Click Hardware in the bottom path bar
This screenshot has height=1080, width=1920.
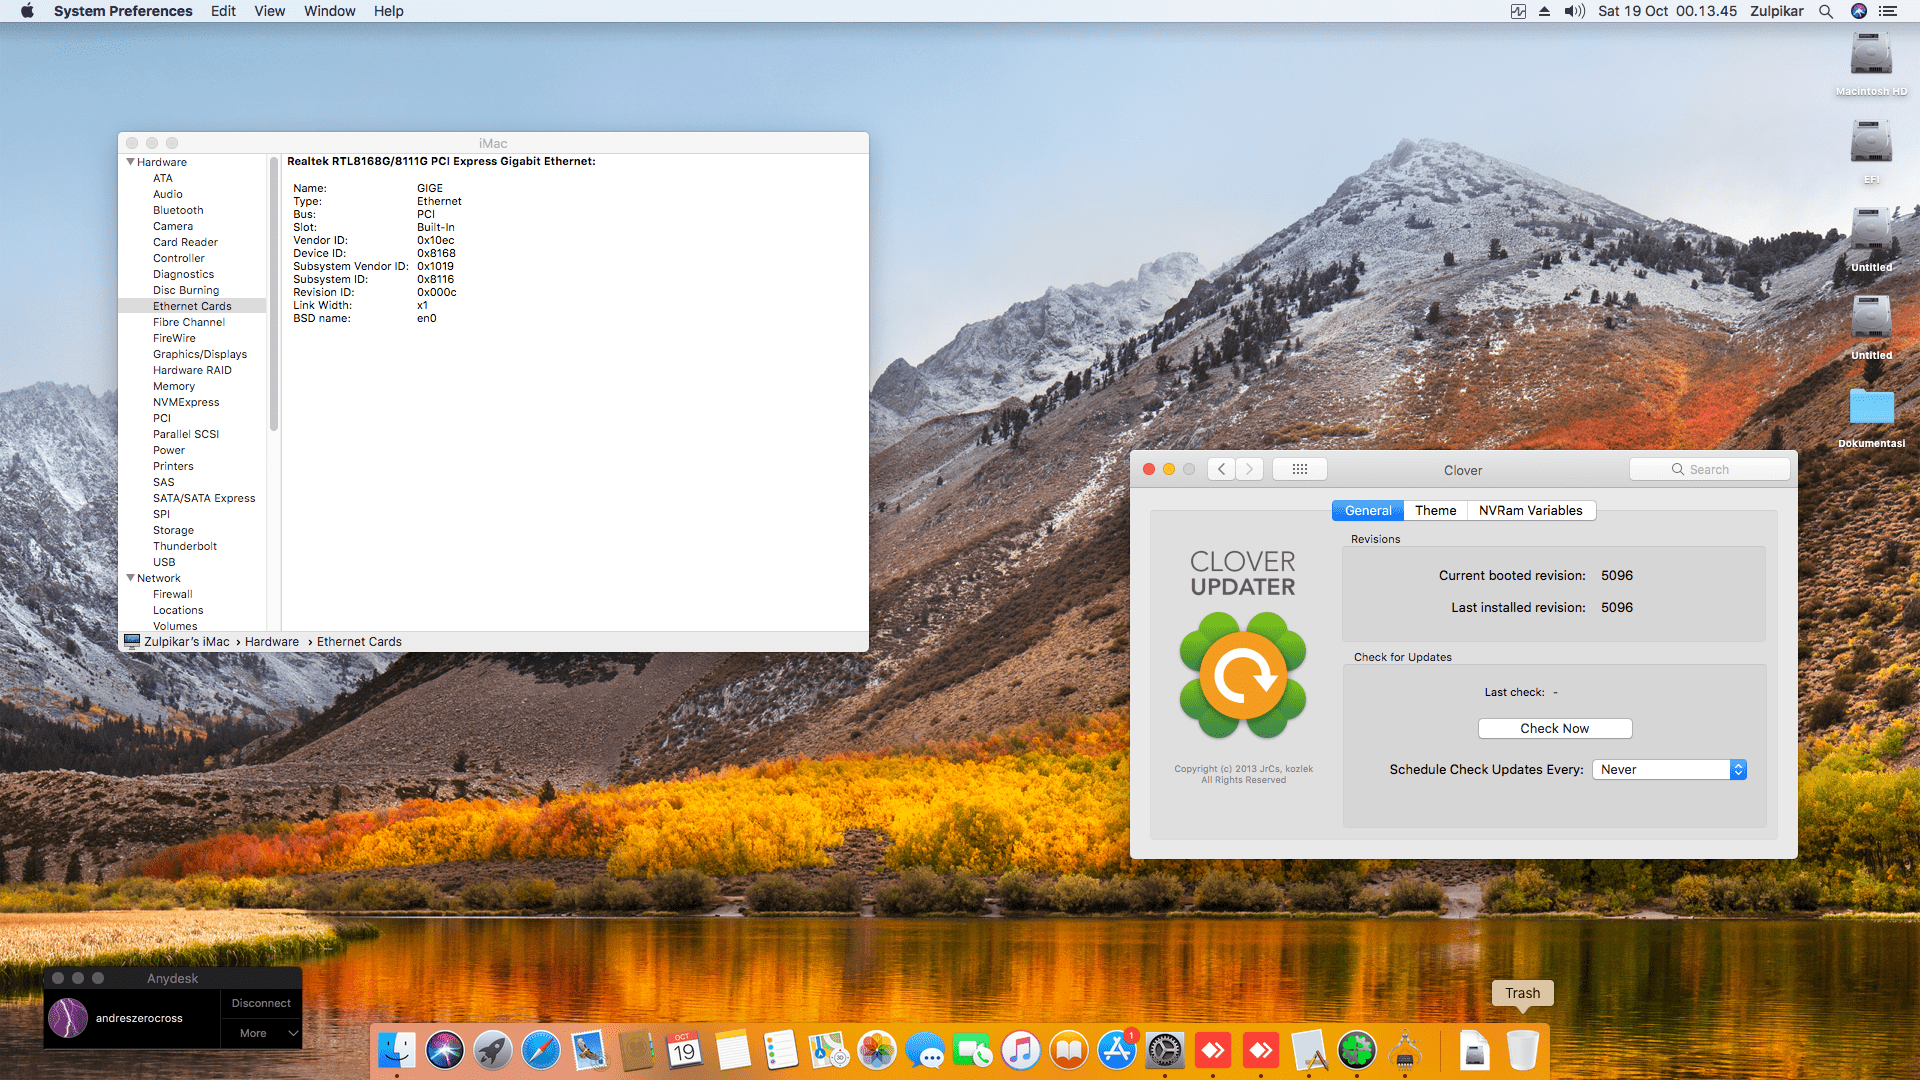(272, 642)
